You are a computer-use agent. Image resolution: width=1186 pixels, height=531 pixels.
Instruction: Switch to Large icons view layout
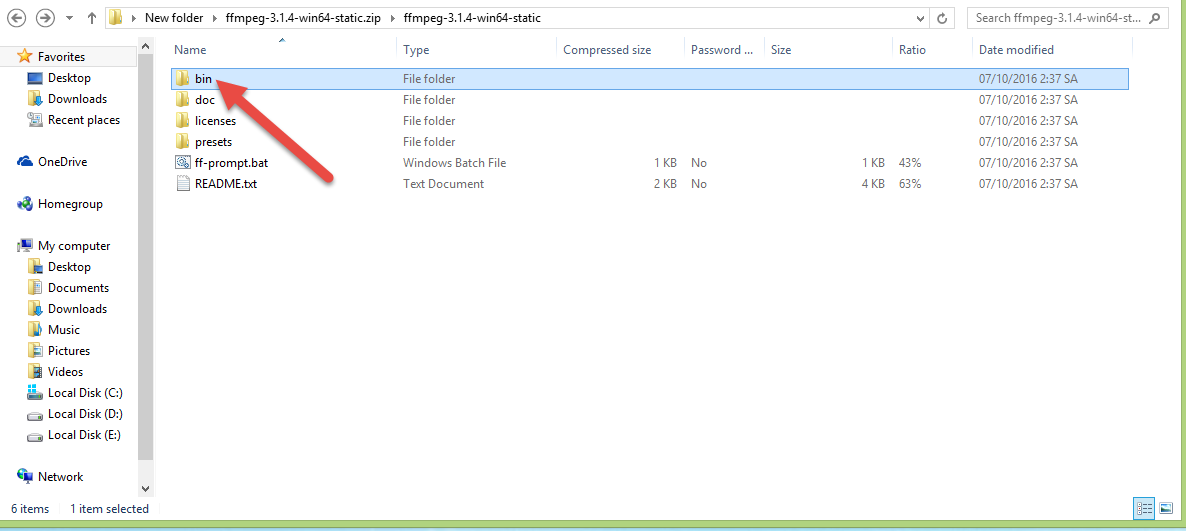click(x=1166, y=509)
